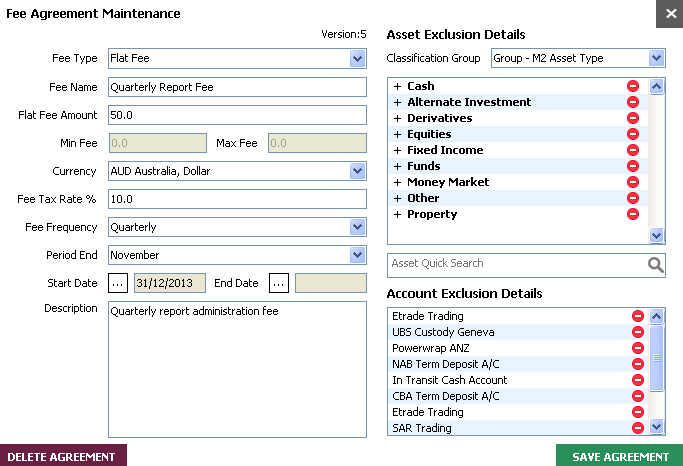Image resolution: width=683 pixels, height=466 pixels.
Task: Remove UBS Custody Geneva account exclusion
Action: [x=637, y=332]
